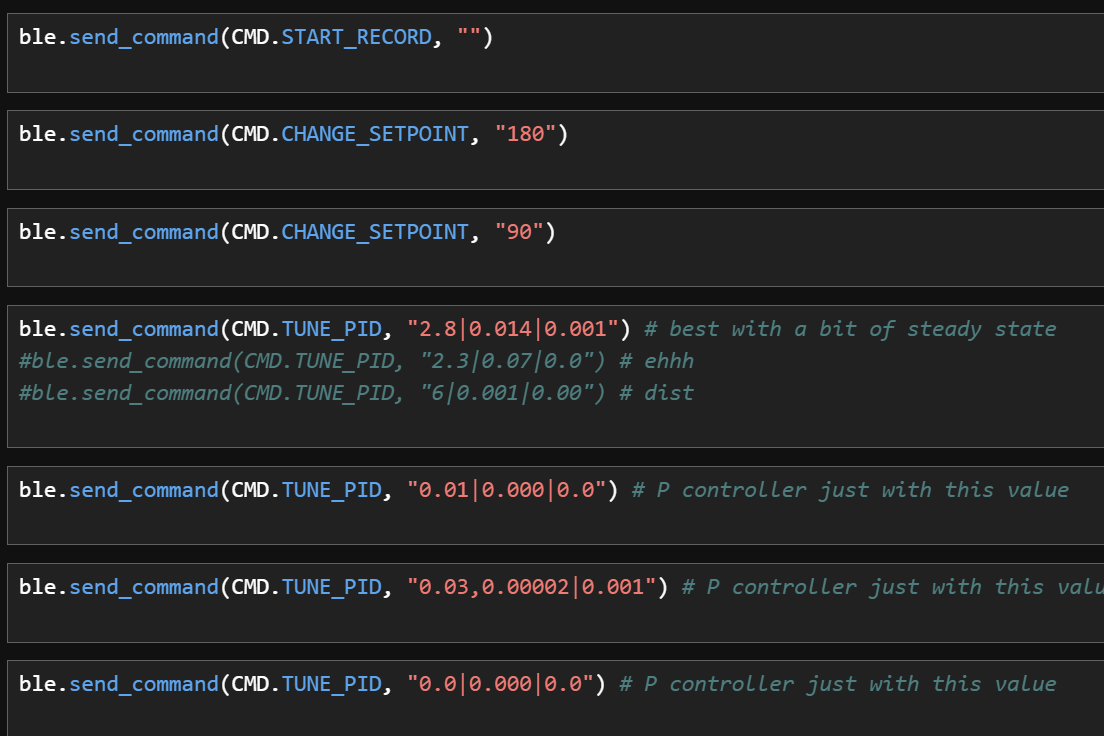The image size is (1104, 736).
Task: Click the commented line ending with "dist"
Action: click(x=355, y=393)
